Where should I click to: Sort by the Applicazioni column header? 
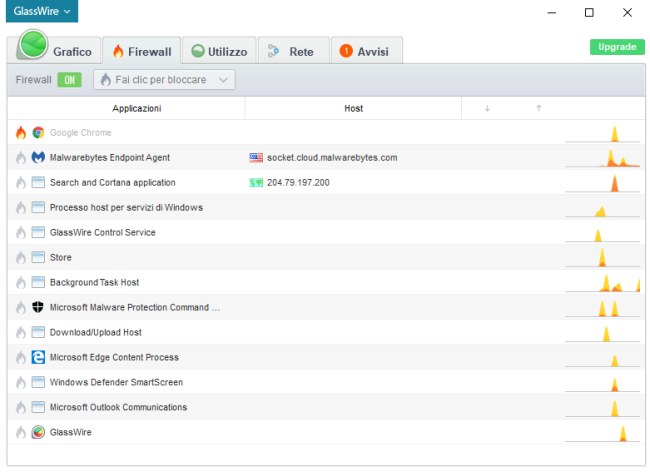click(x=136, y=109)
